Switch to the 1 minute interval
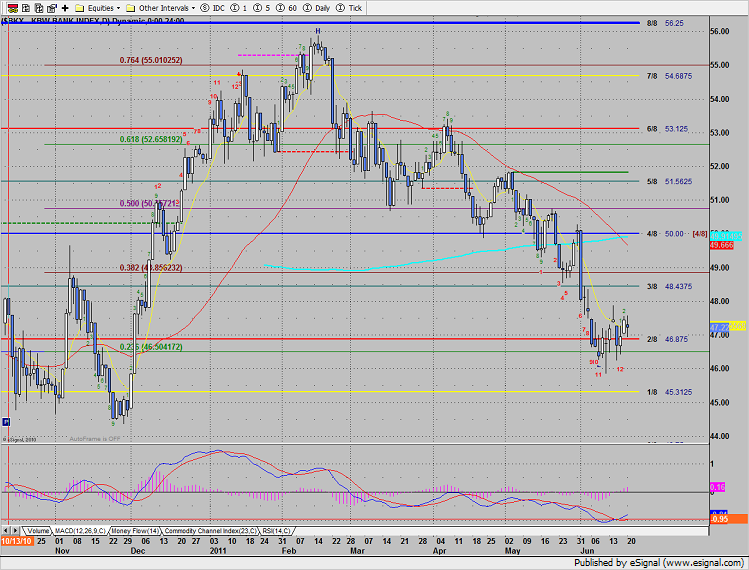 [239, 8]
